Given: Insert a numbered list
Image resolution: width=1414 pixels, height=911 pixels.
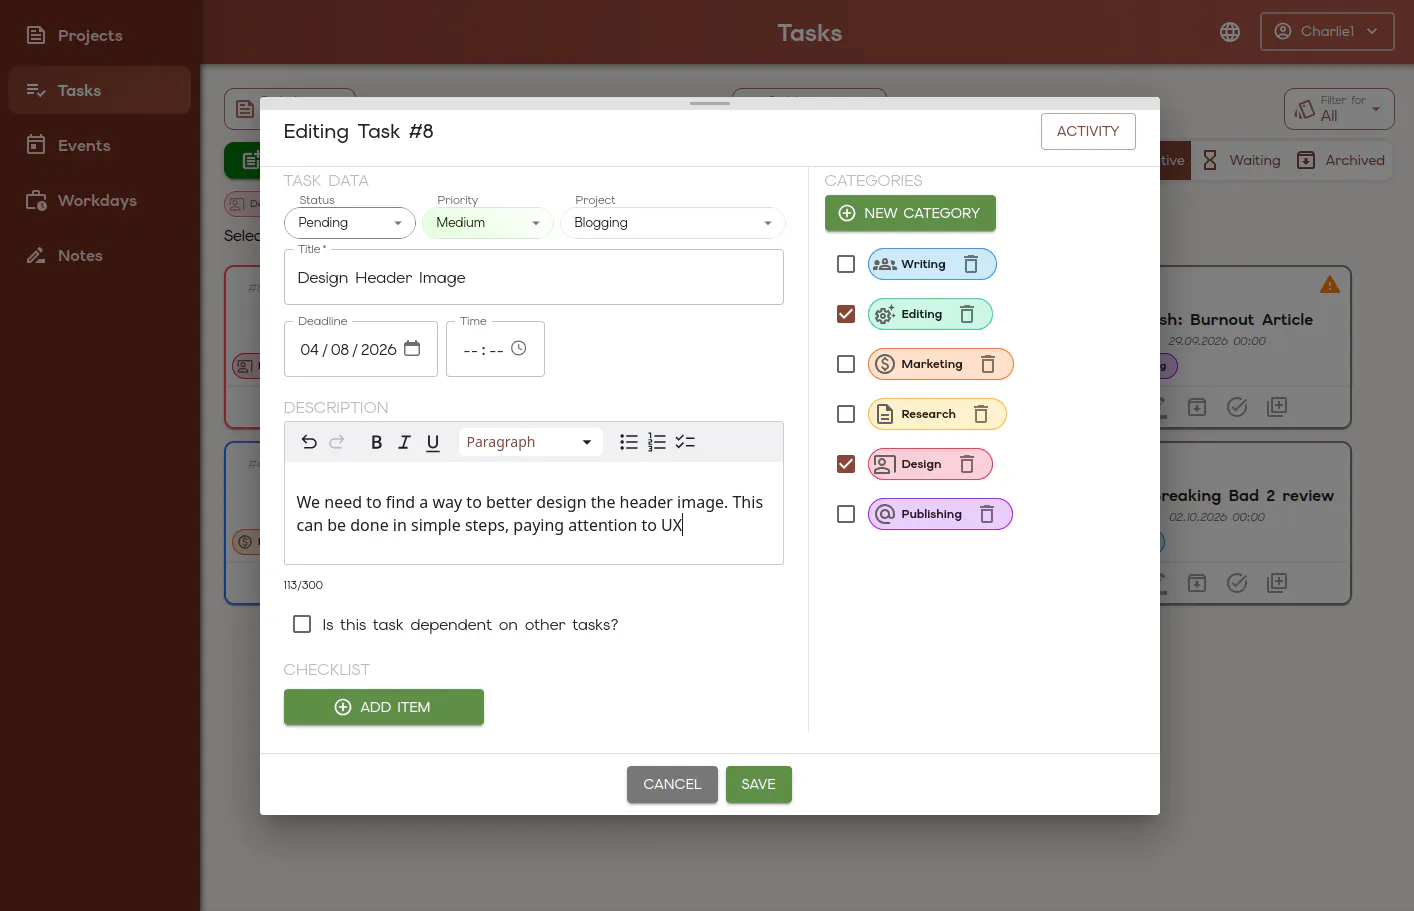Looking at the screenshot, I should 656,442.
